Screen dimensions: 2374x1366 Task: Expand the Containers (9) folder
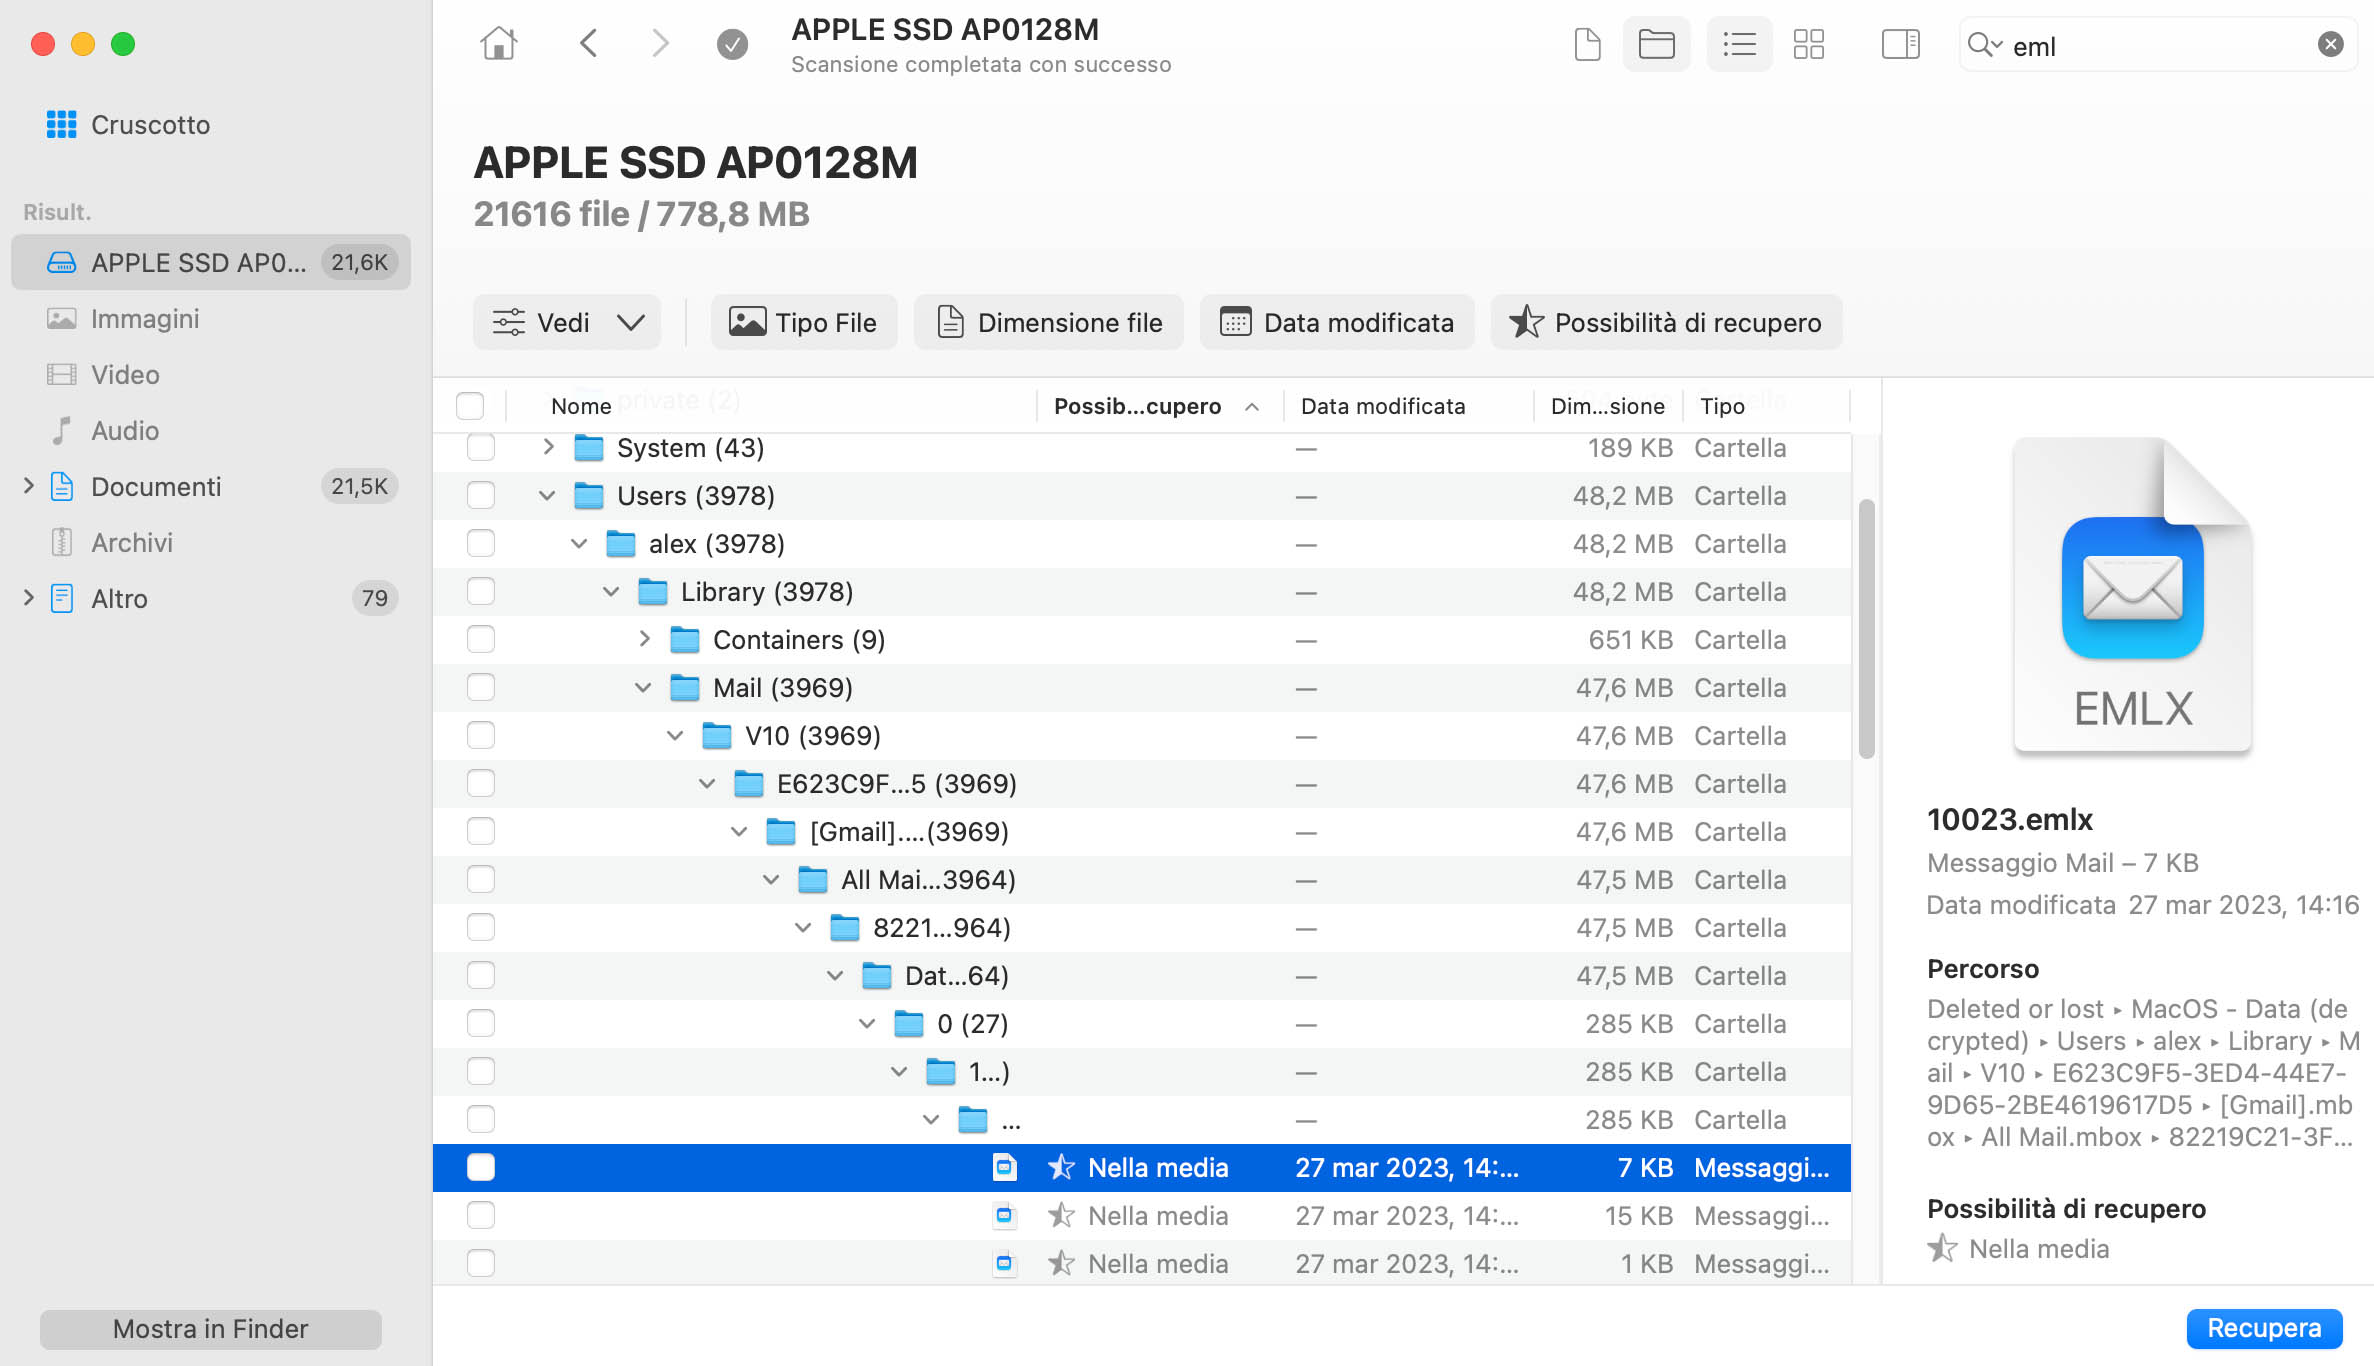tap(644, 640)
